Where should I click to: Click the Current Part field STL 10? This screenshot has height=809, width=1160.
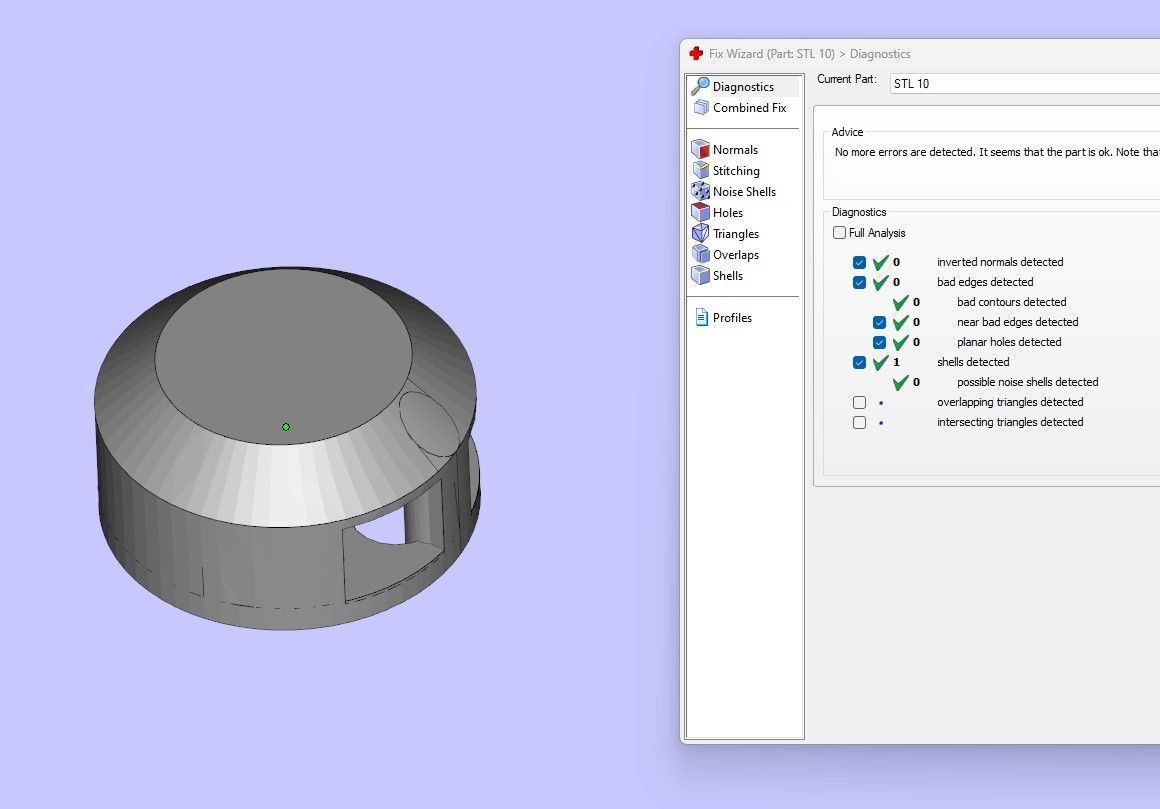[x=1025, y=84]
